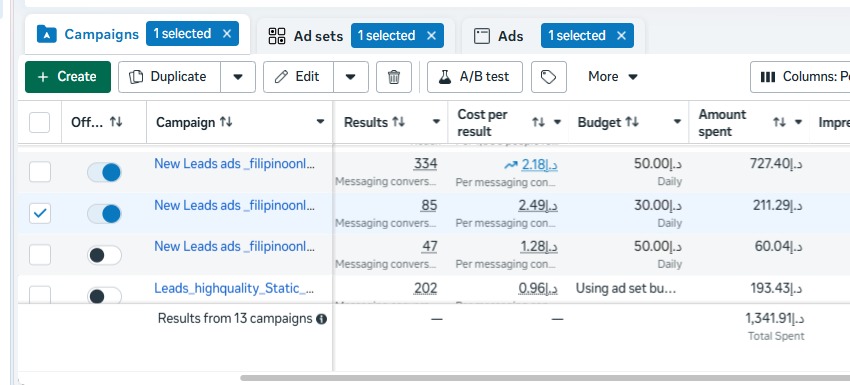Sort by Off/On column arrows
Image resolution: width=850 pixels, height=385 pixels.
pos(116,122)
